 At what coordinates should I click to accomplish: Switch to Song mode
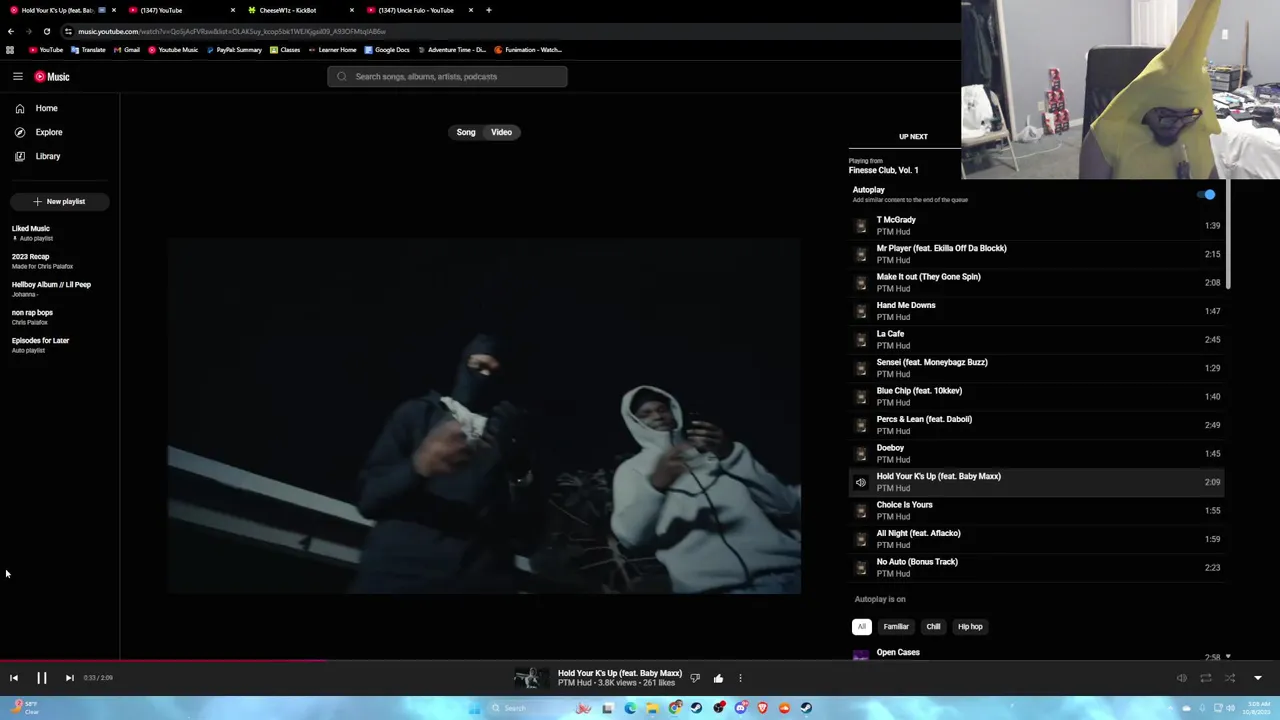pyautogui.click(x=466, y=132)
